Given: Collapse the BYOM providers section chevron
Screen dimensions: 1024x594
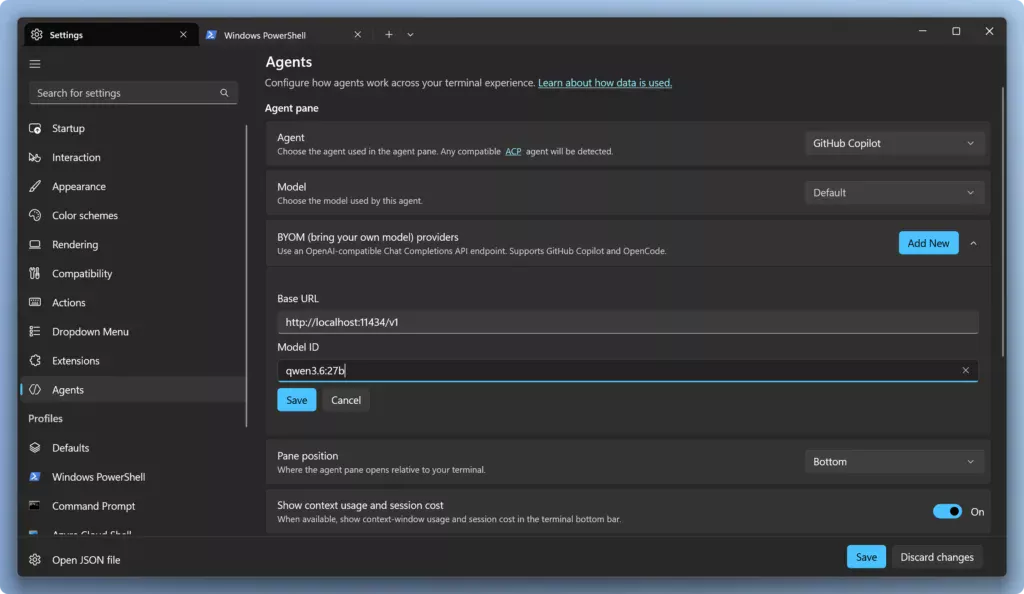Looking at the screenshot, I should tap(973, 243).
